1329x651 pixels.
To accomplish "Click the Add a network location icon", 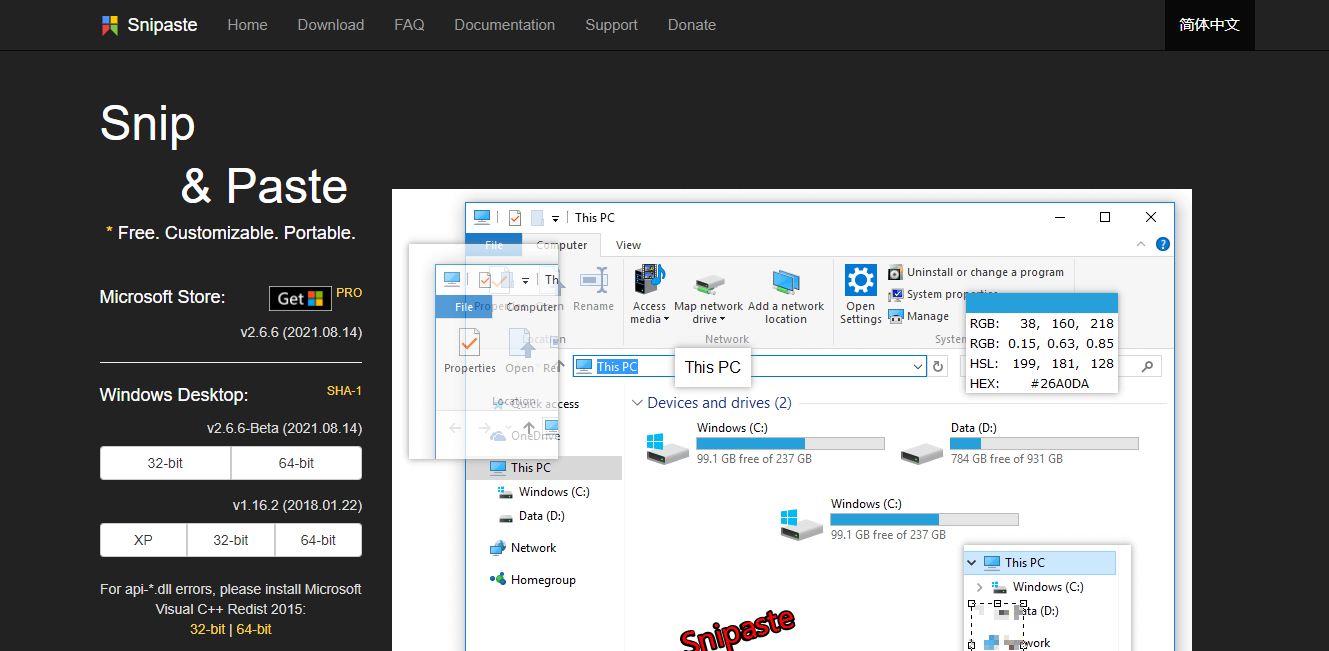I will point(786,283).
